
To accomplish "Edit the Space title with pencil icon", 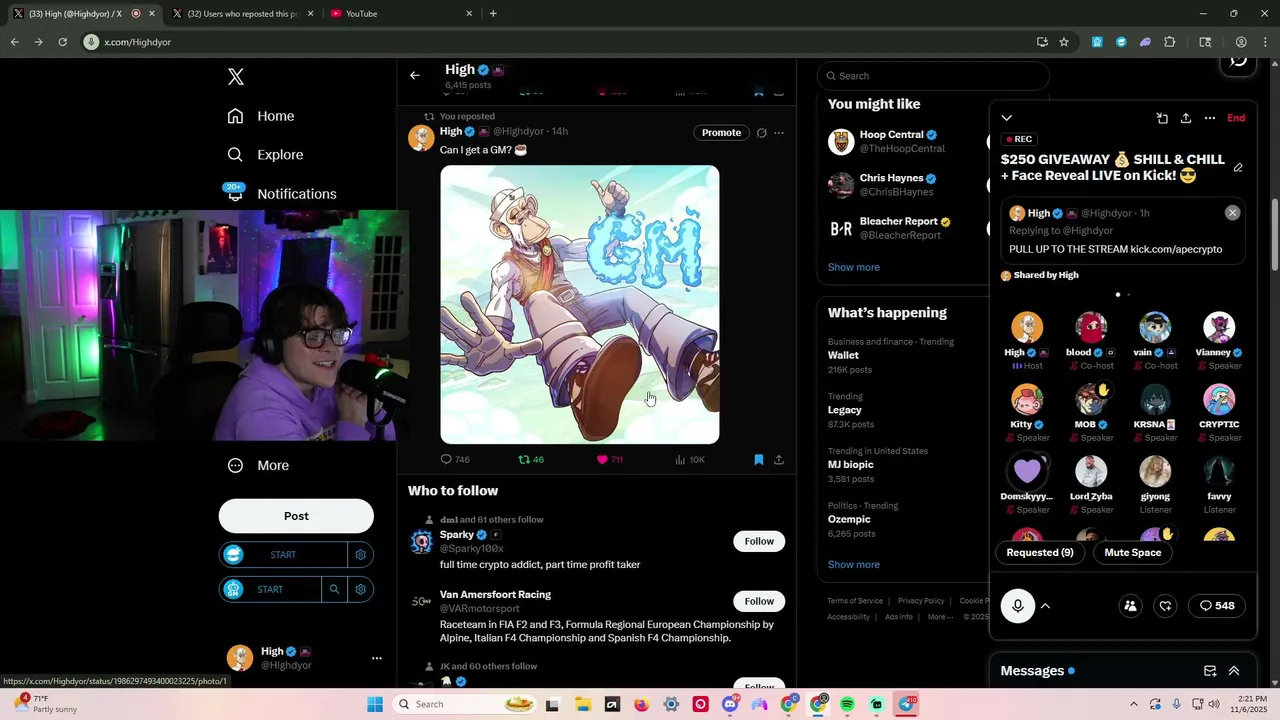I will point(1238,168).
